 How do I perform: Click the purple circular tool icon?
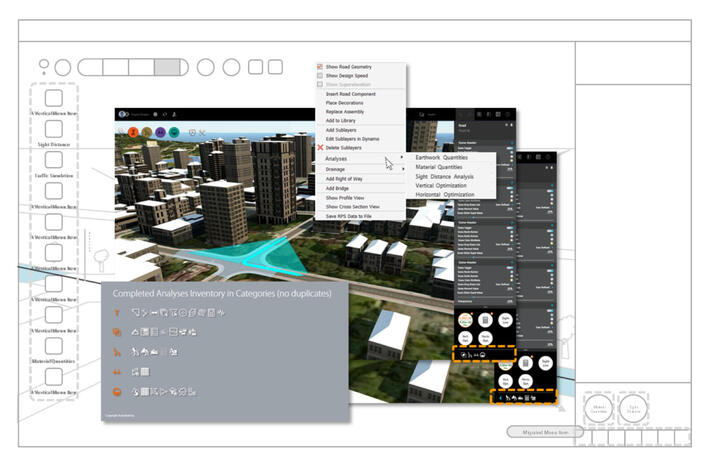point(160,131)
